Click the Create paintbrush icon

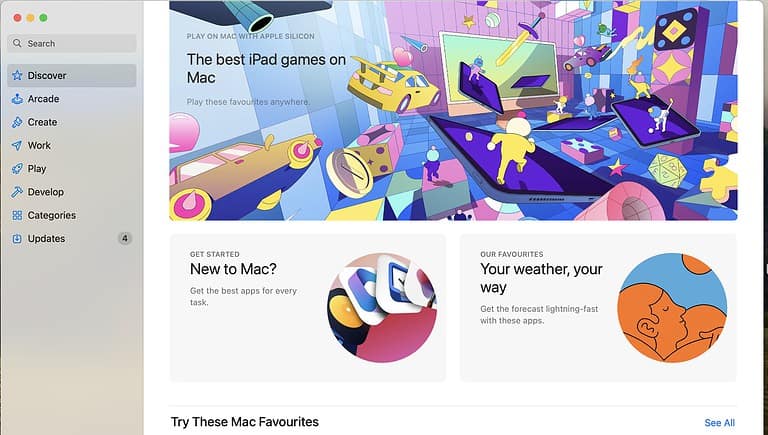coord(17,122)
